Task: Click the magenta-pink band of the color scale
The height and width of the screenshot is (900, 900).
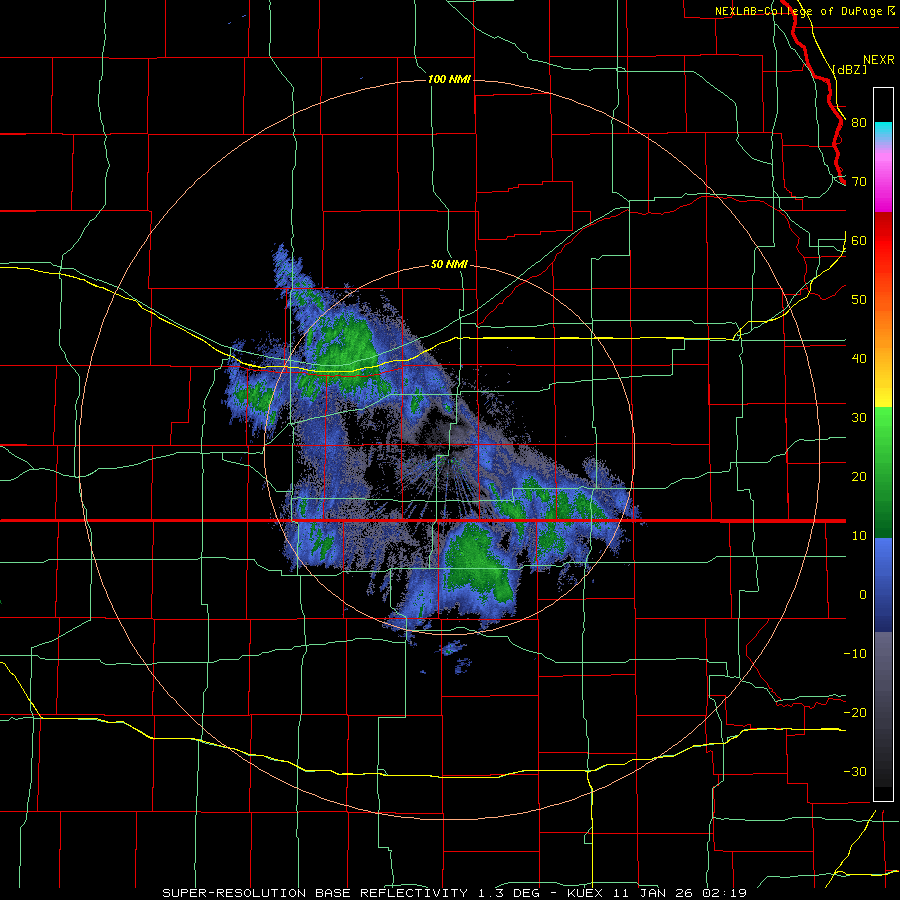Action: pyautogui.click(x=883, y=178)
